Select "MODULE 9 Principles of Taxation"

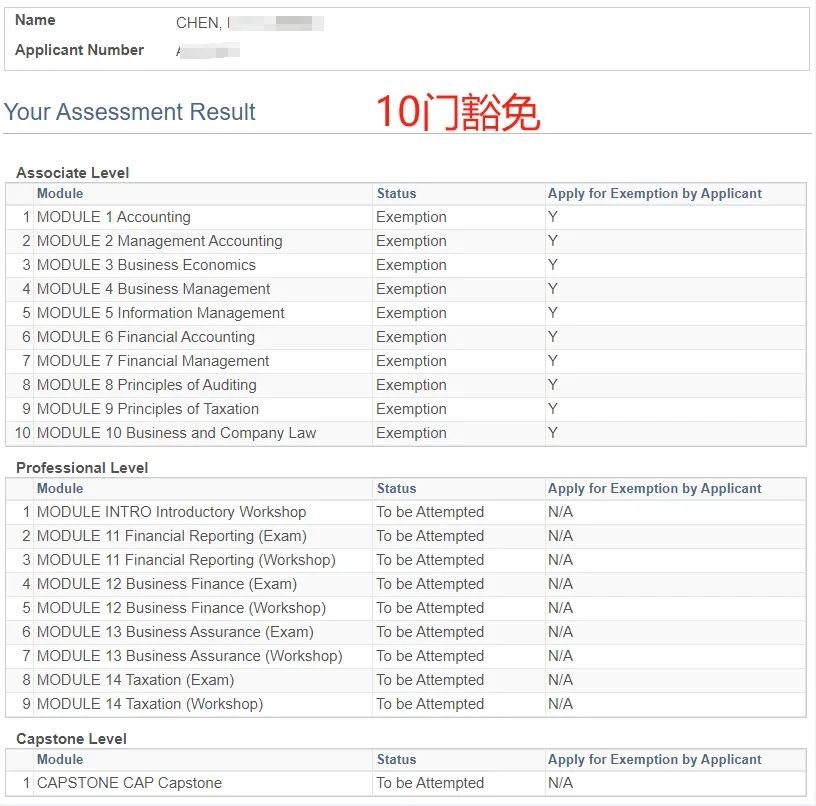(x=148, y=408)
